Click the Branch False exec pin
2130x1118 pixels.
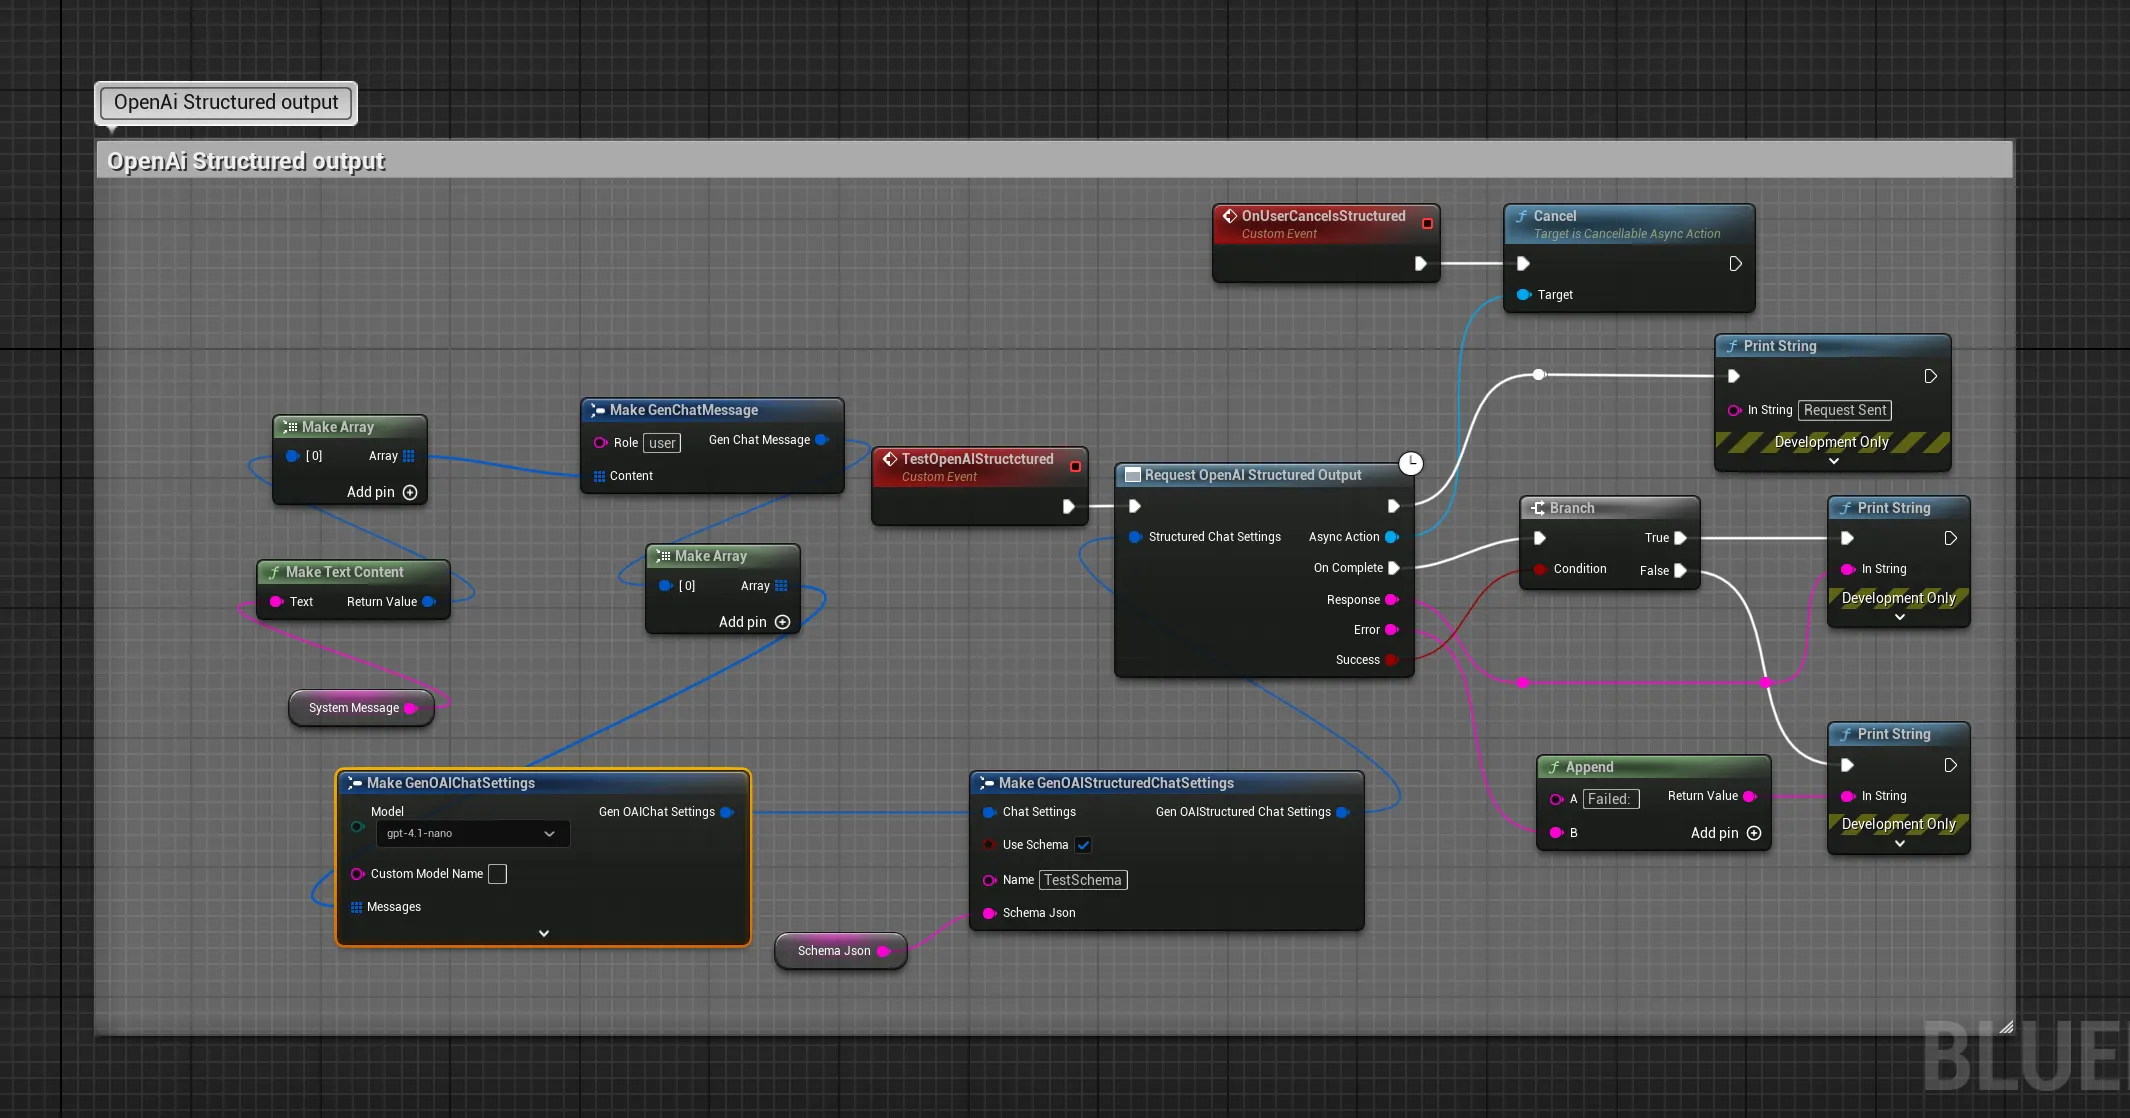coord(1681,571)
